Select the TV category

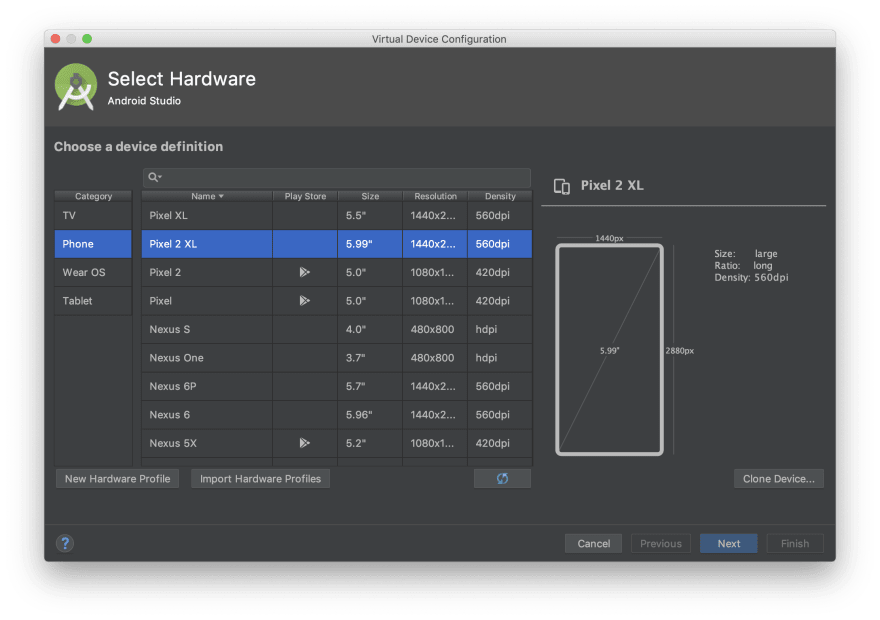click(x=93, y=215)
